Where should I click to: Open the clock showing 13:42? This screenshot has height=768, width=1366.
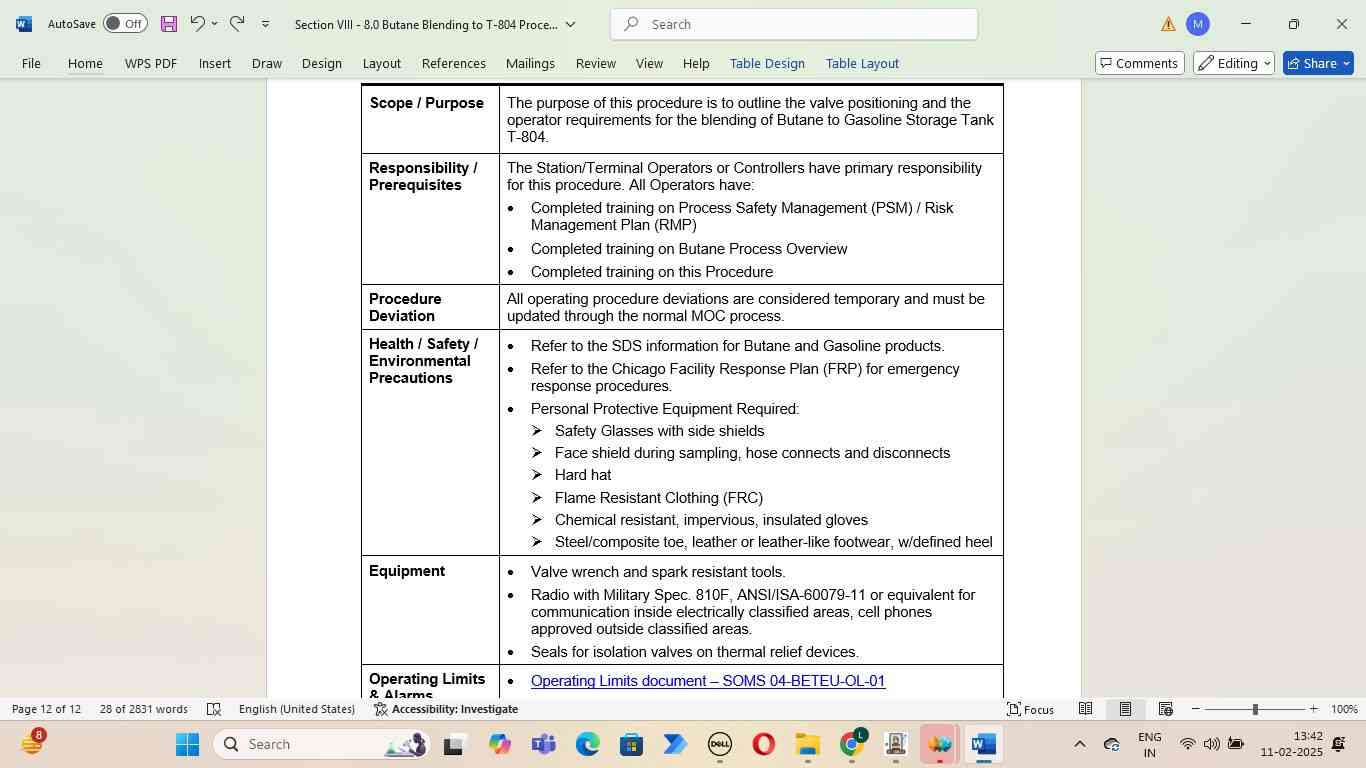1291,744
